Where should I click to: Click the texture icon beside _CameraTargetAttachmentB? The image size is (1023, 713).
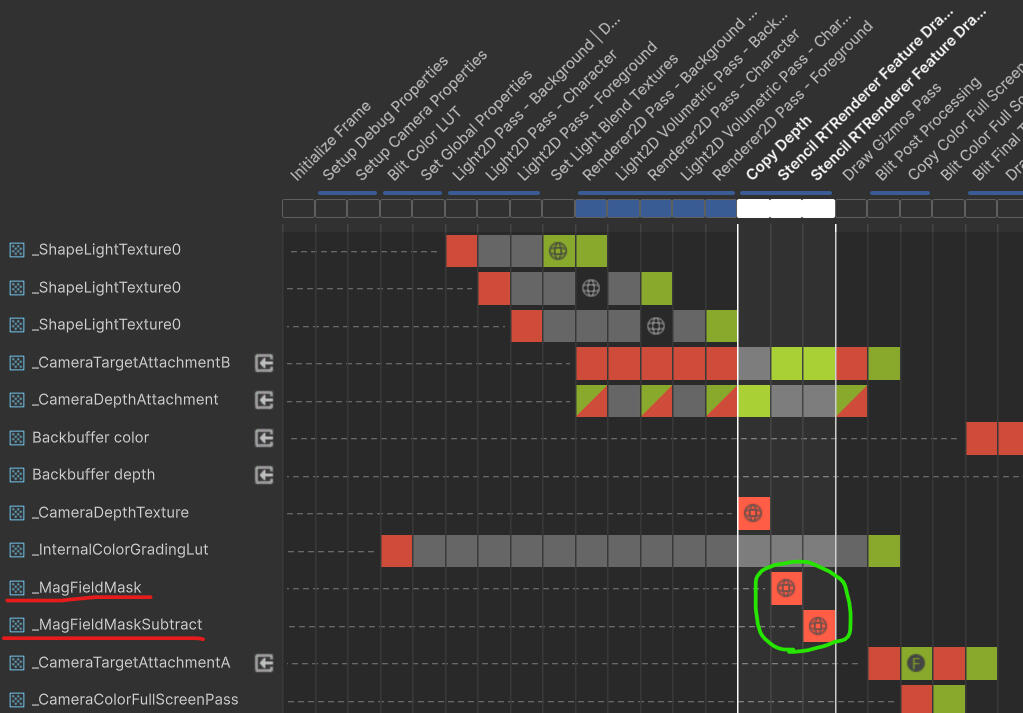coord(17,363)
